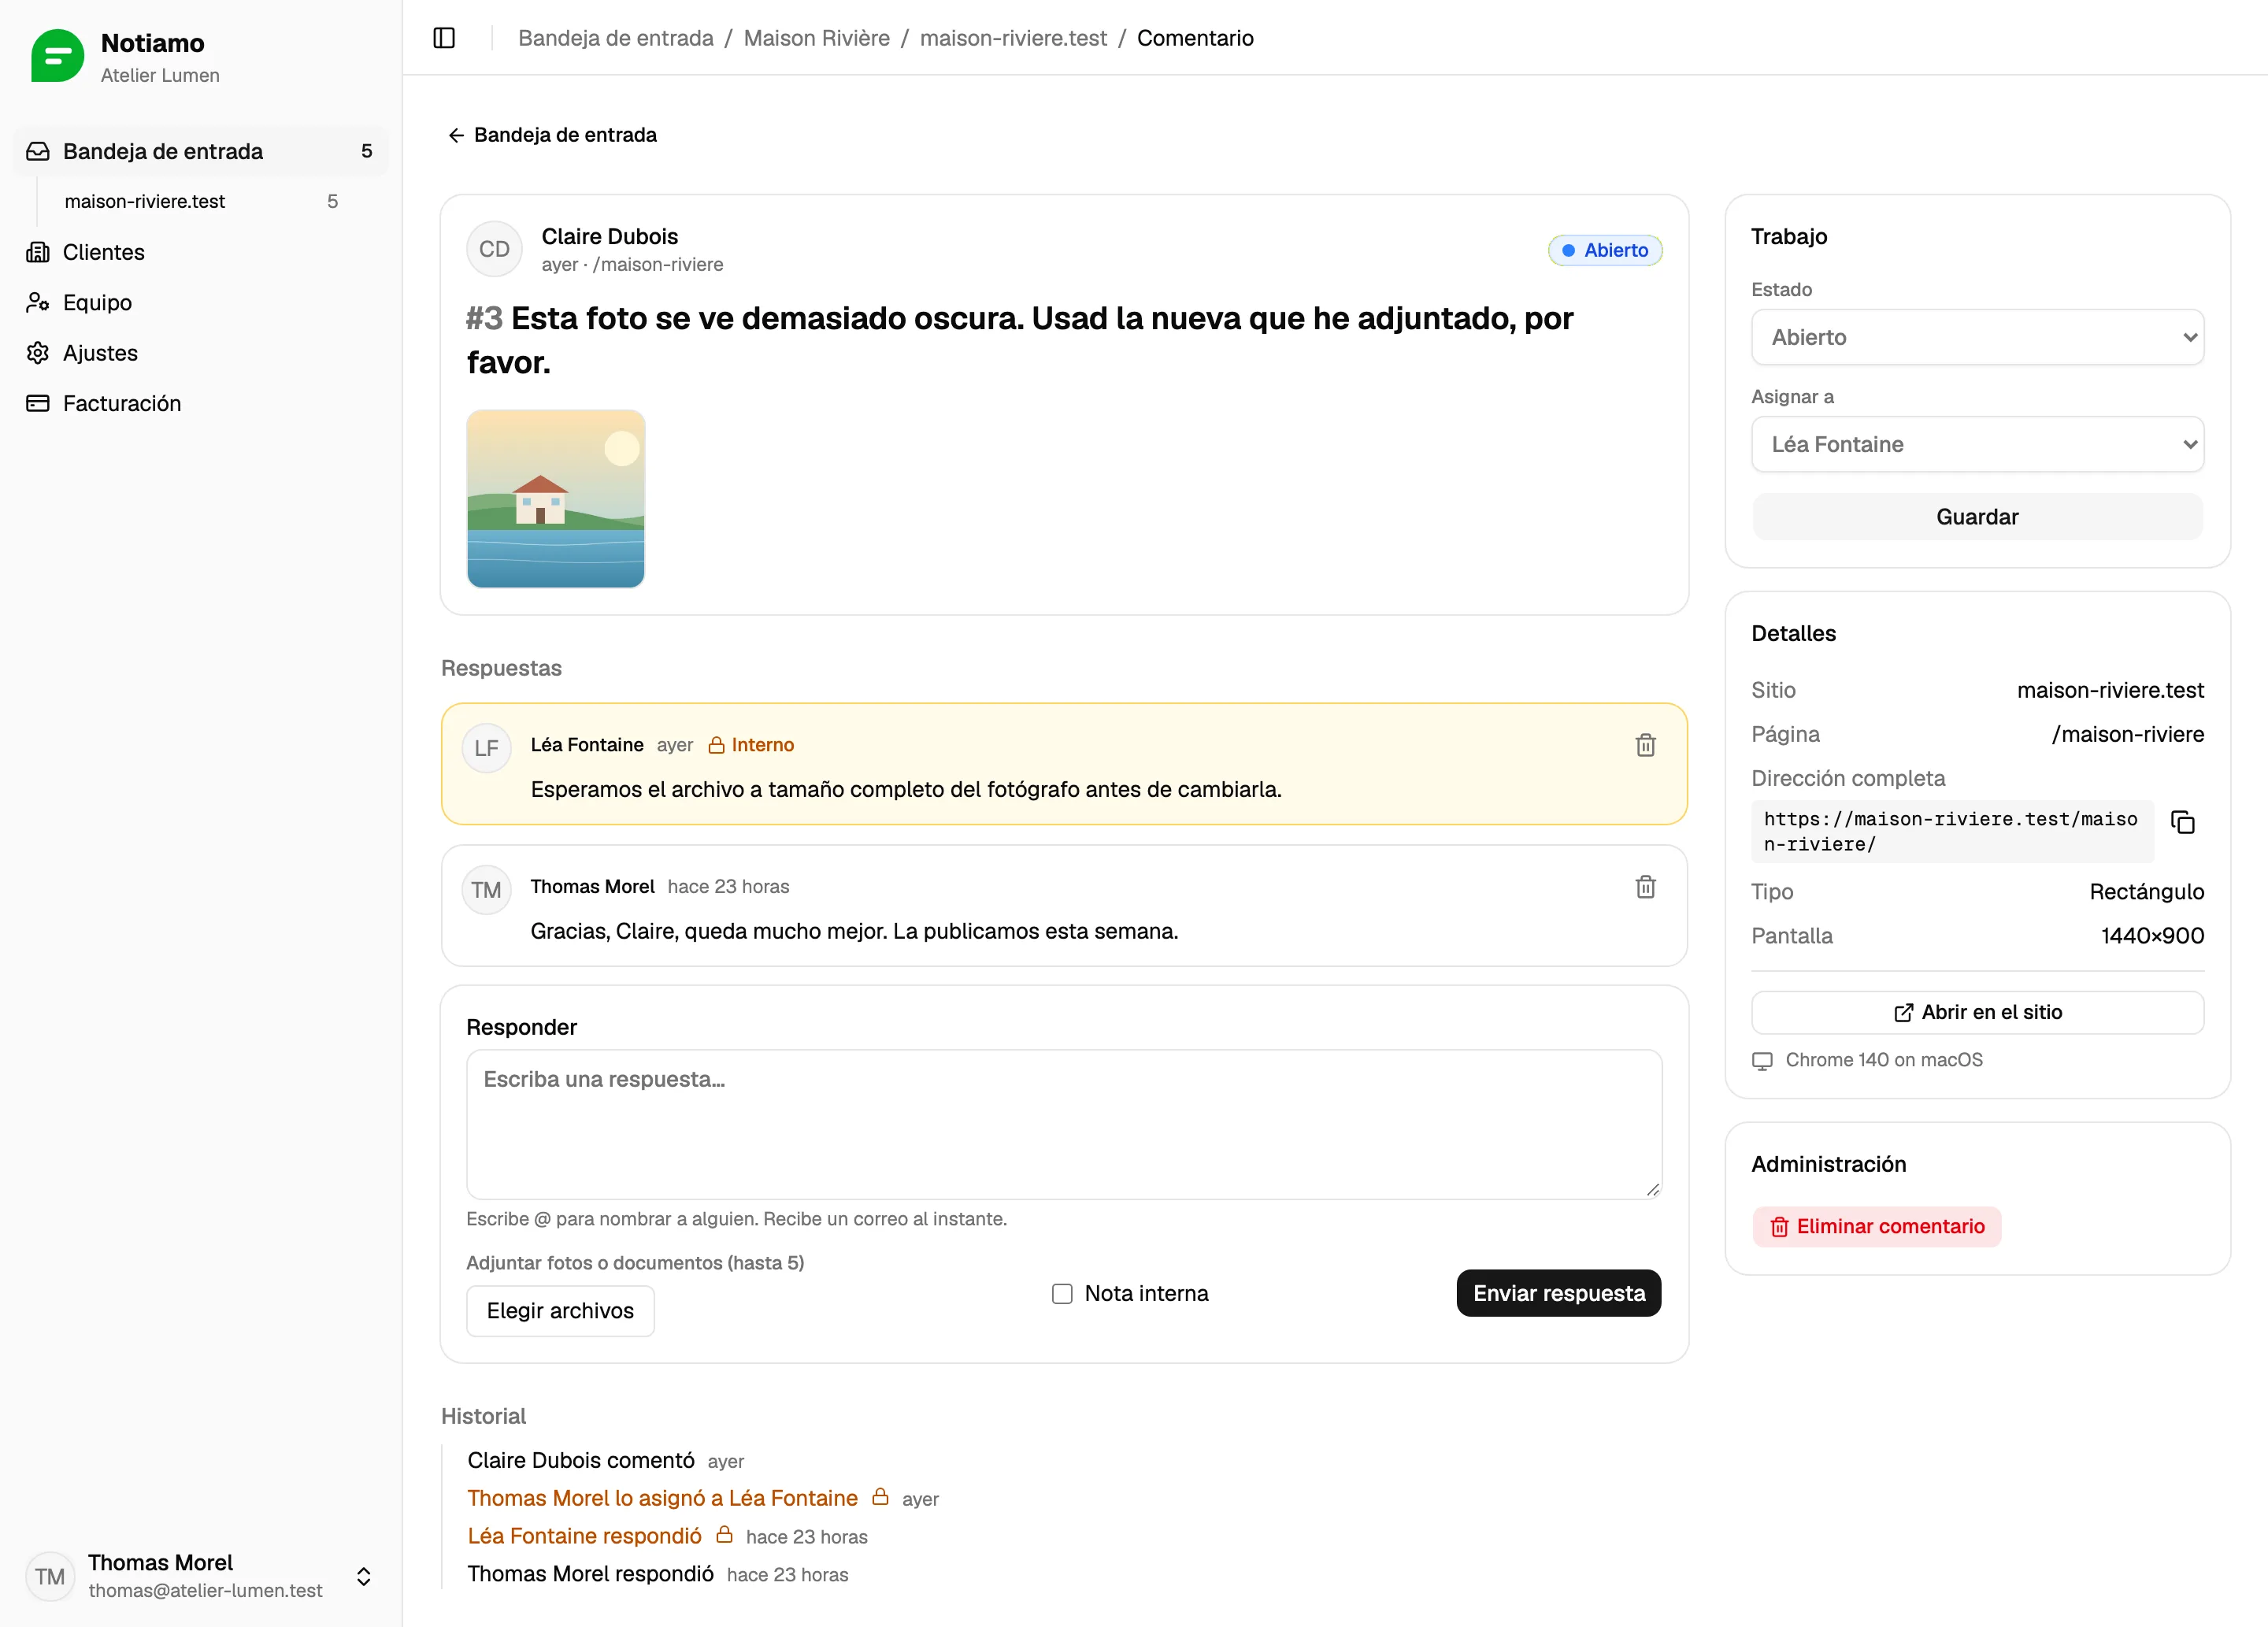
Task: Click the LF avatar in replies
Action: pos(487,748)
